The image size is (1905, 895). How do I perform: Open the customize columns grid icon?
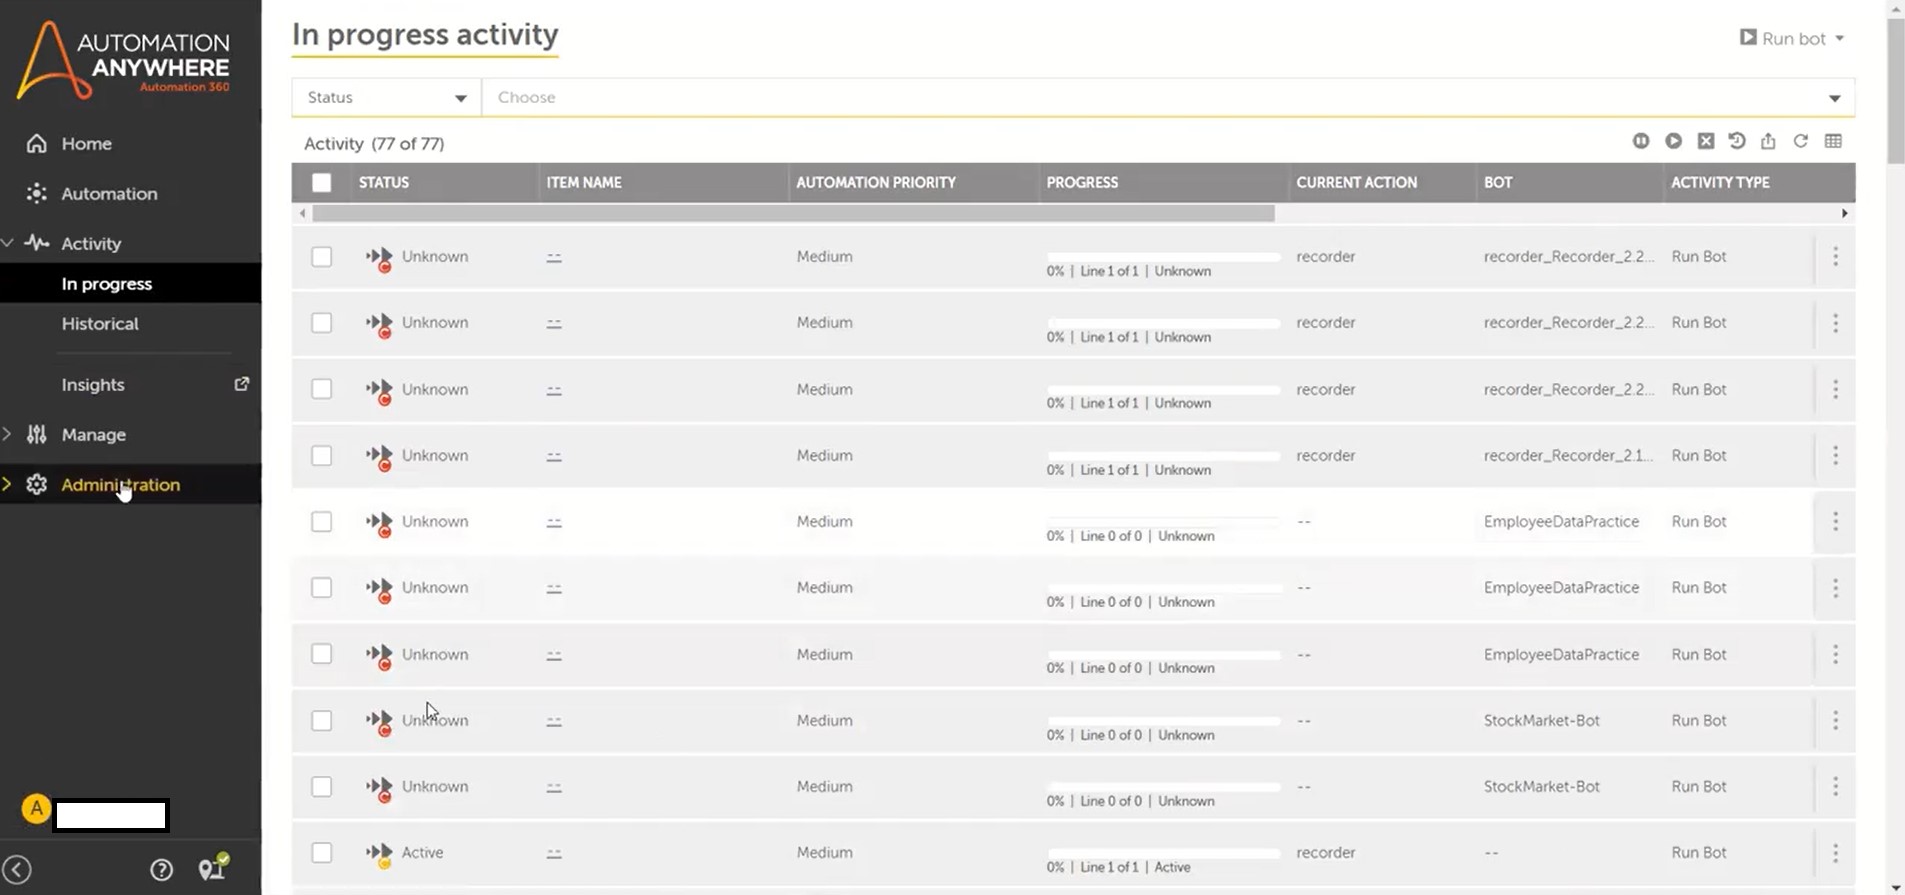[1833, 141]
